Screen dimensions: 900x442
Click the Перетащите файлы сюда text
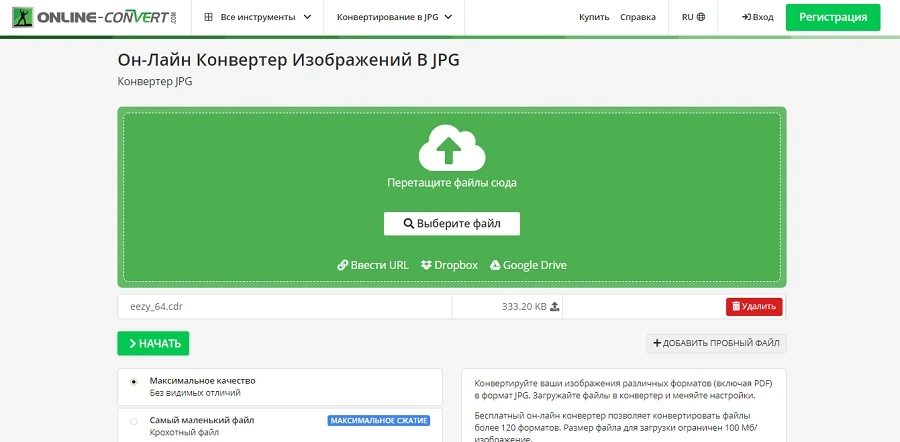coord(452,183)
